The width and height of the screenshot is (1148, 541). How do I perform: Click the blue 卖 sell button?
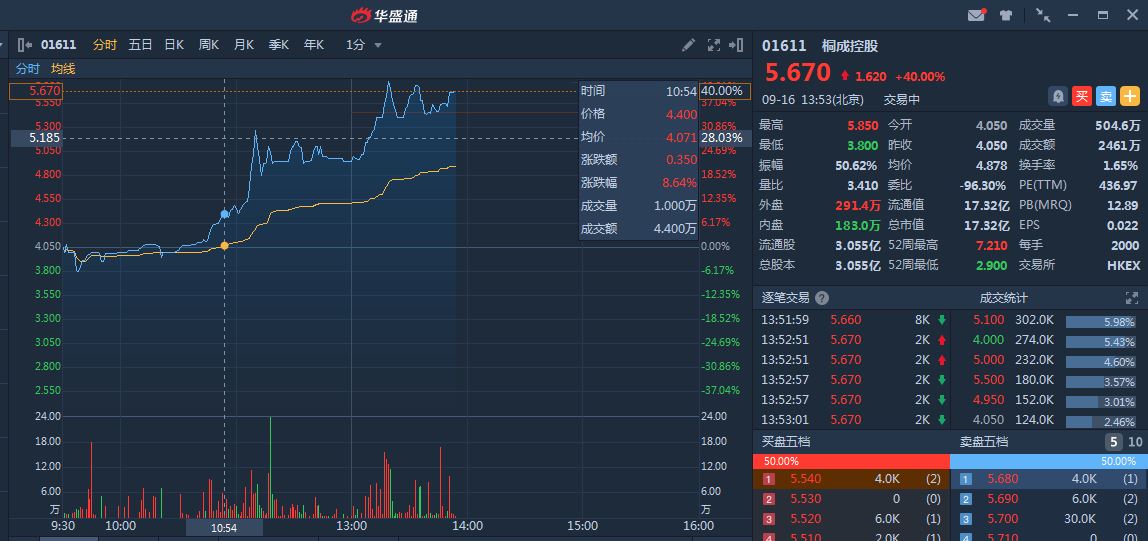tap(1106, 96)
